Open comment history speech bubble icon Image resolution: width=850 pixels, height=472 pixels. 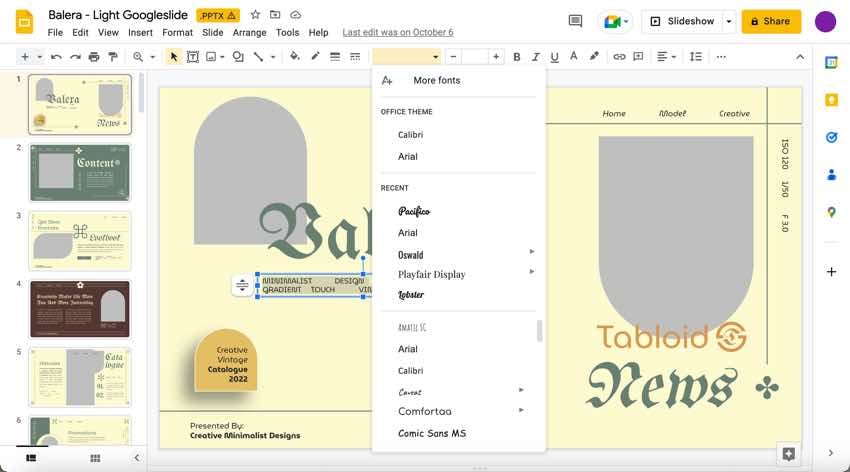coord(575,21)
